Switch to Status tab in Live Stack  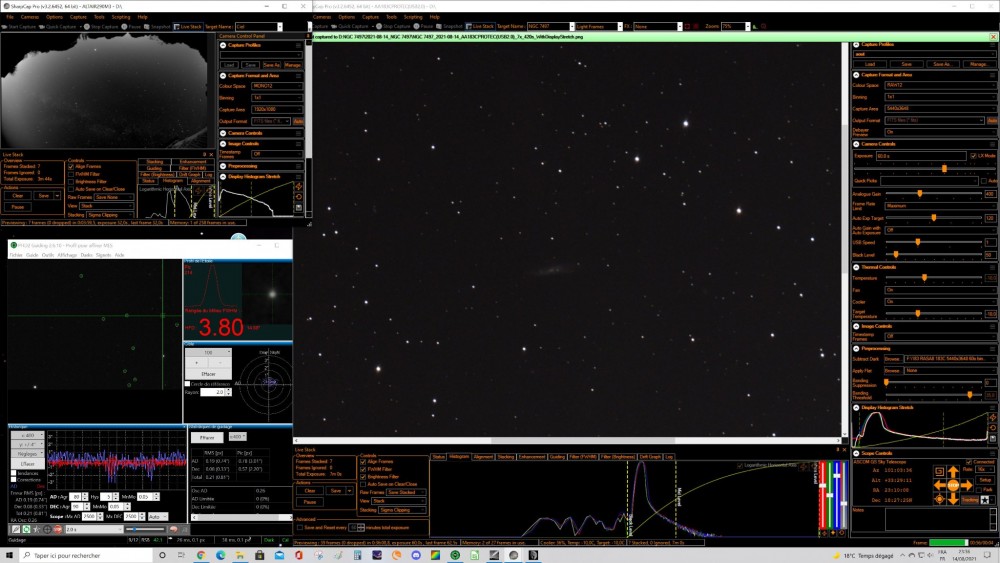point(438,457)
